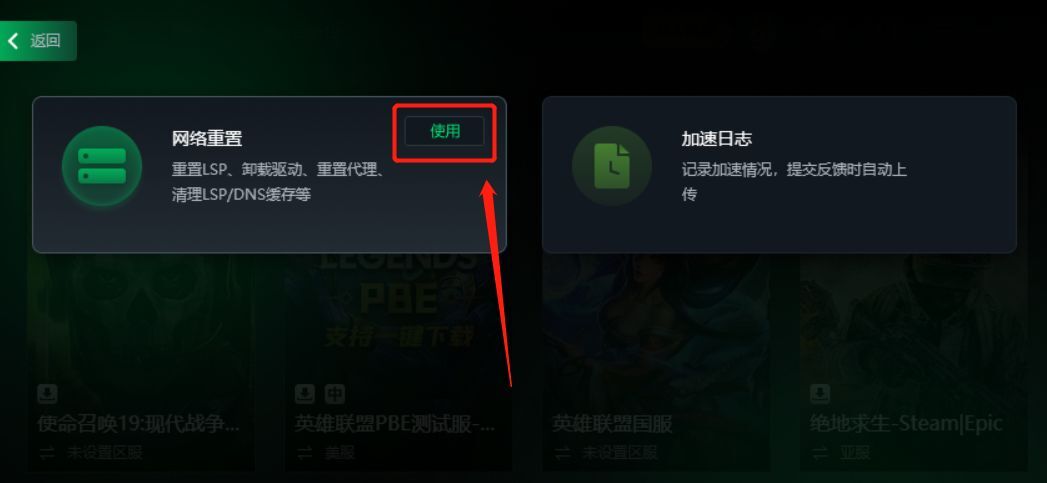Screen dimensions: 1047x483
Task: Click the download icon on 绝地求生 card
Action: 820,393
